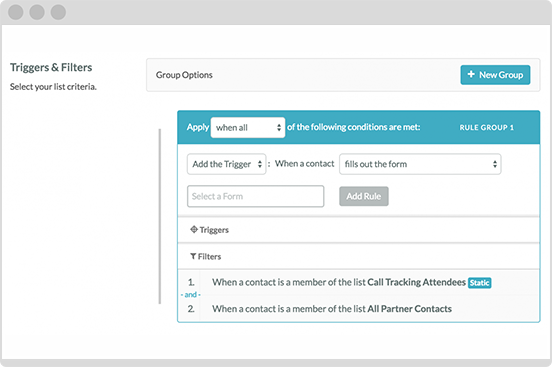552x368 pixels.
Task: Click the 'When a contact' label
Action: pyautogui.click(x=305, y=164)
